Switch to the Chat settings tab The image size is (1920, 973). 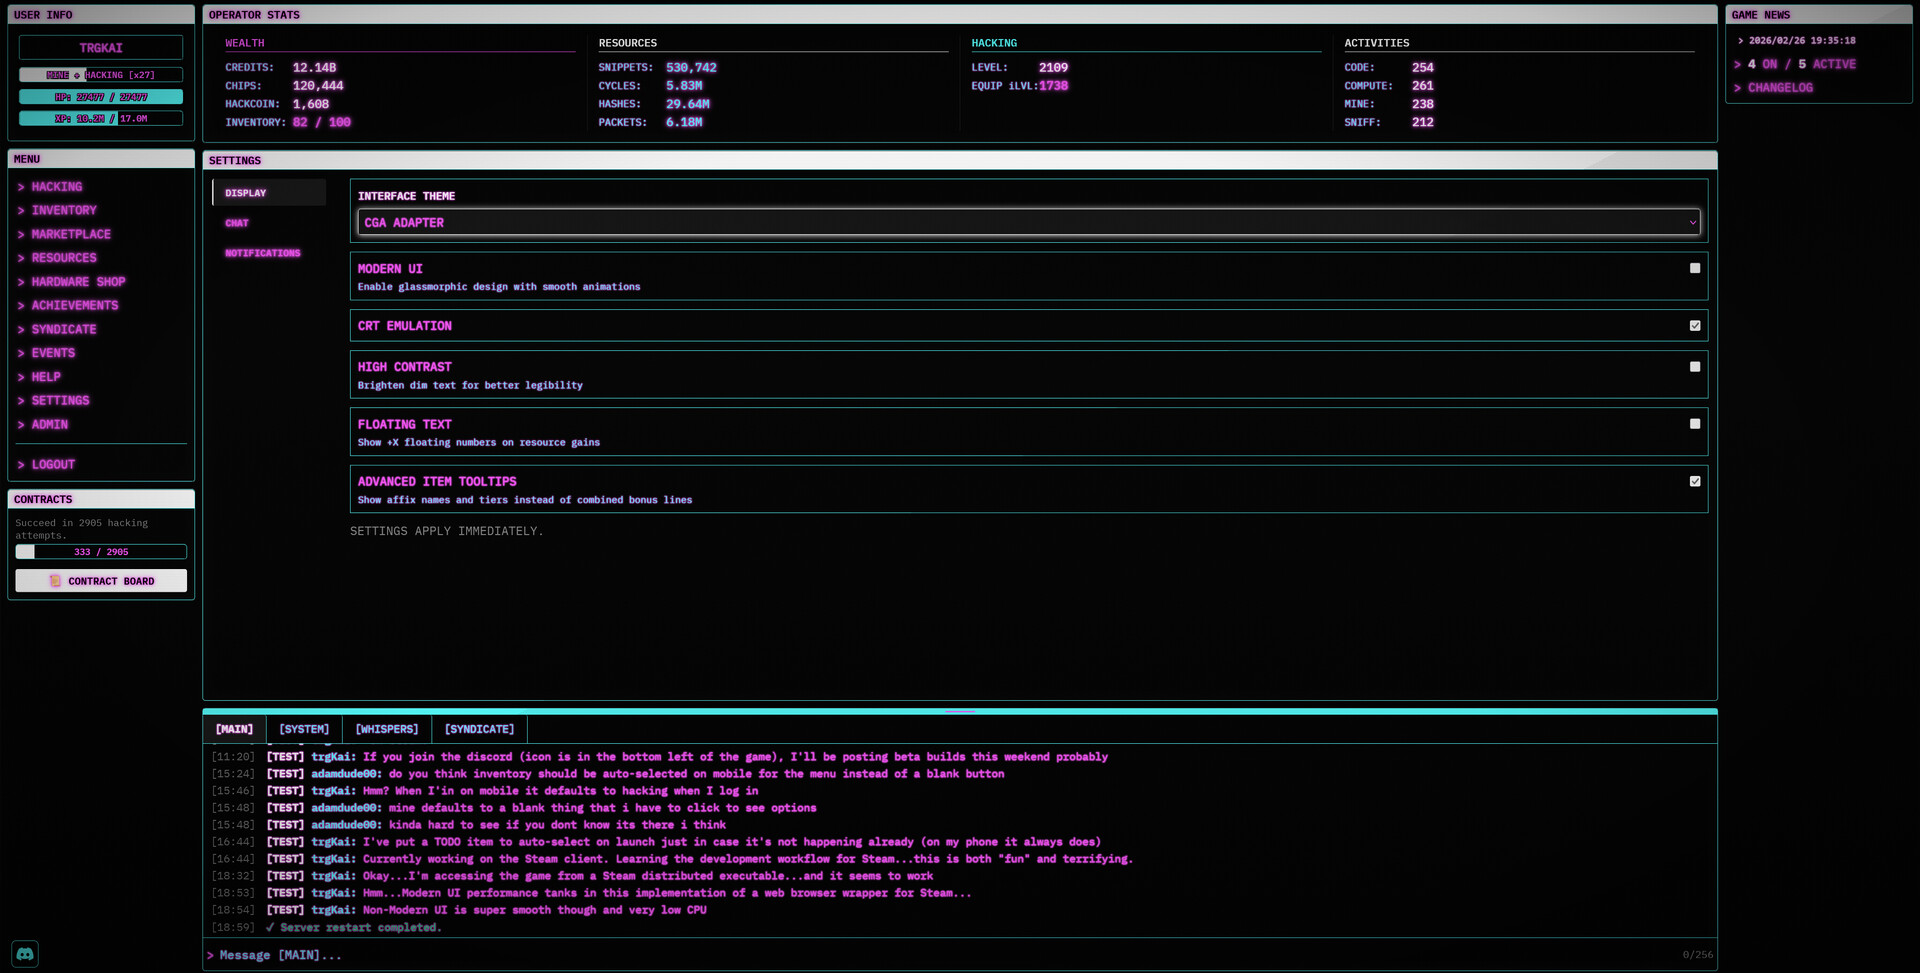[237, 223]
